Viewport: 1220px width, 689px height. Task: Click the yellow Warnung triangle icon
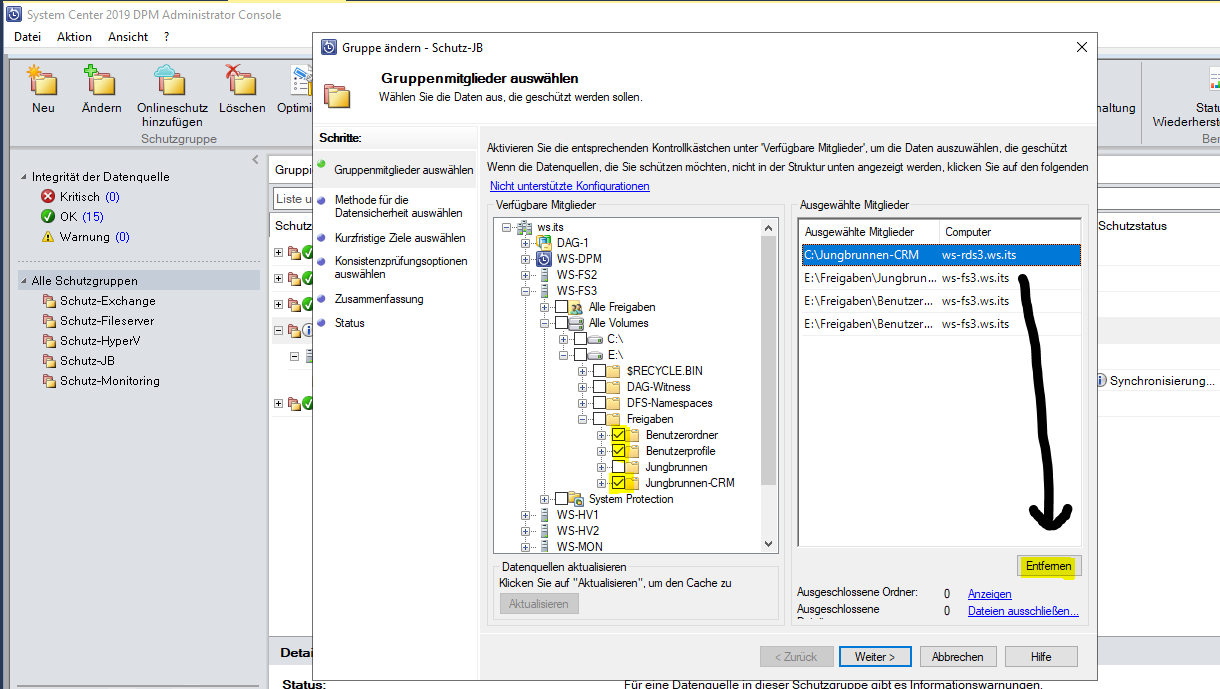click(x=48, y=237)
